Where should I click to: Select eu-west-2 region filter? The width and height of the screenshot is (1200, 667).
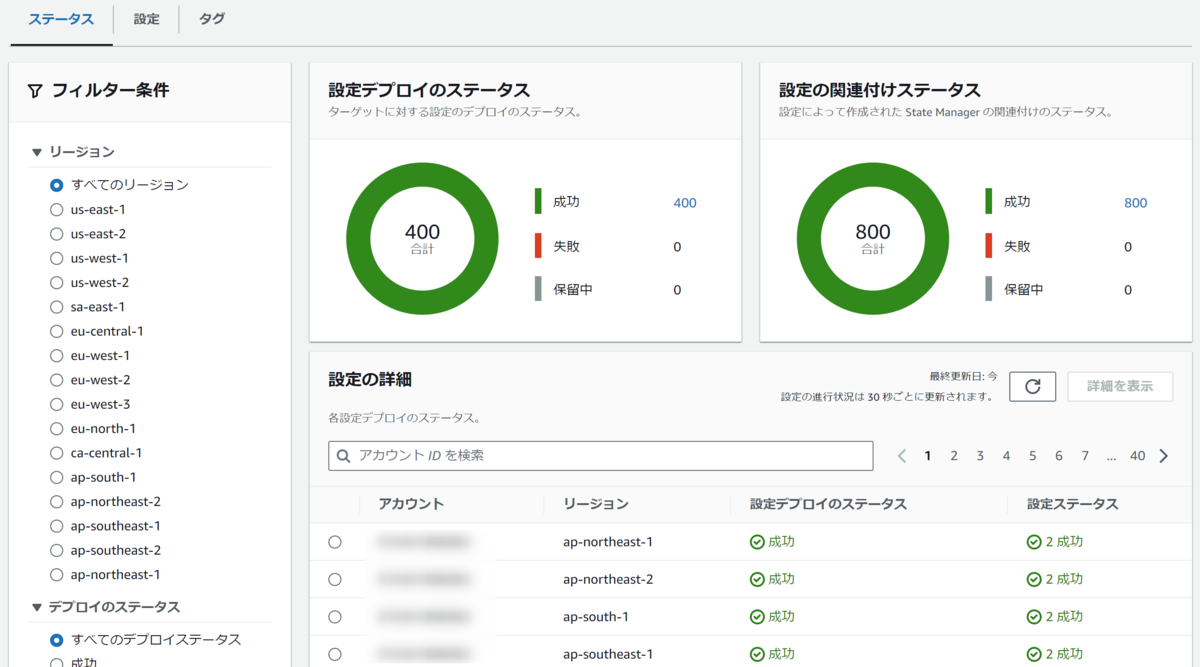(x=57, y=380)
